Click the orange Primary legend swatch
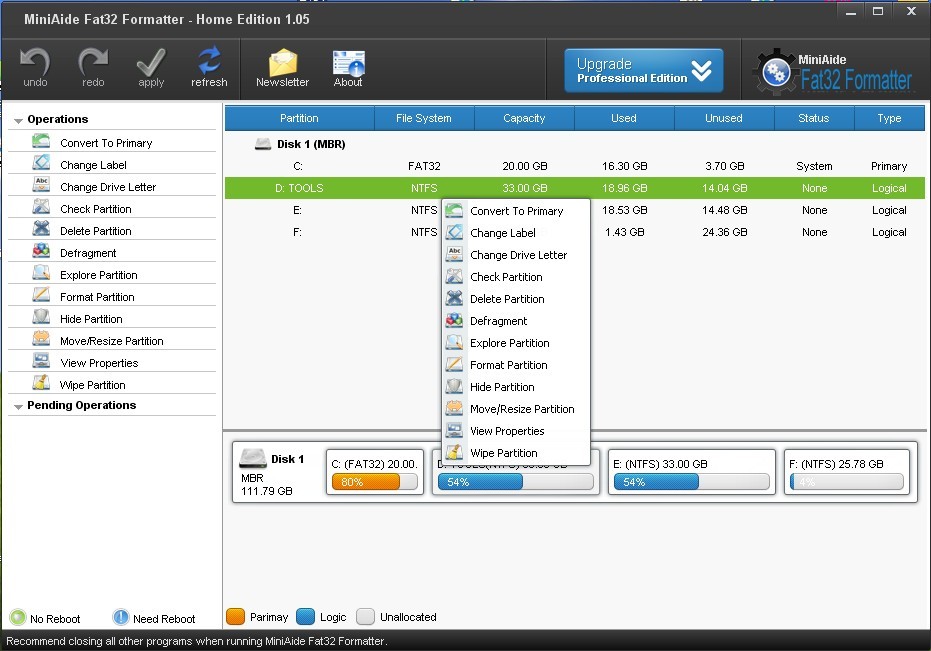The height and width of the screenshot is (651, 931). tap(236, 617)
